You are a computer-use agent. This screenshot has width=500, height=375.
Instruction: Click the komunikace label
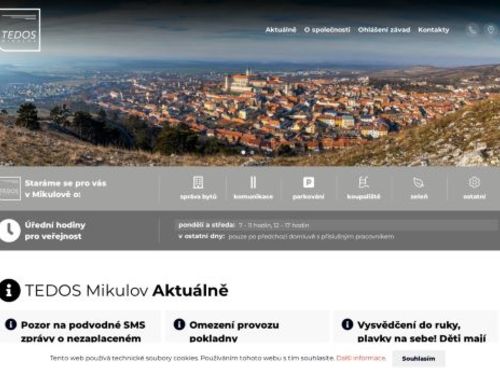253,197
